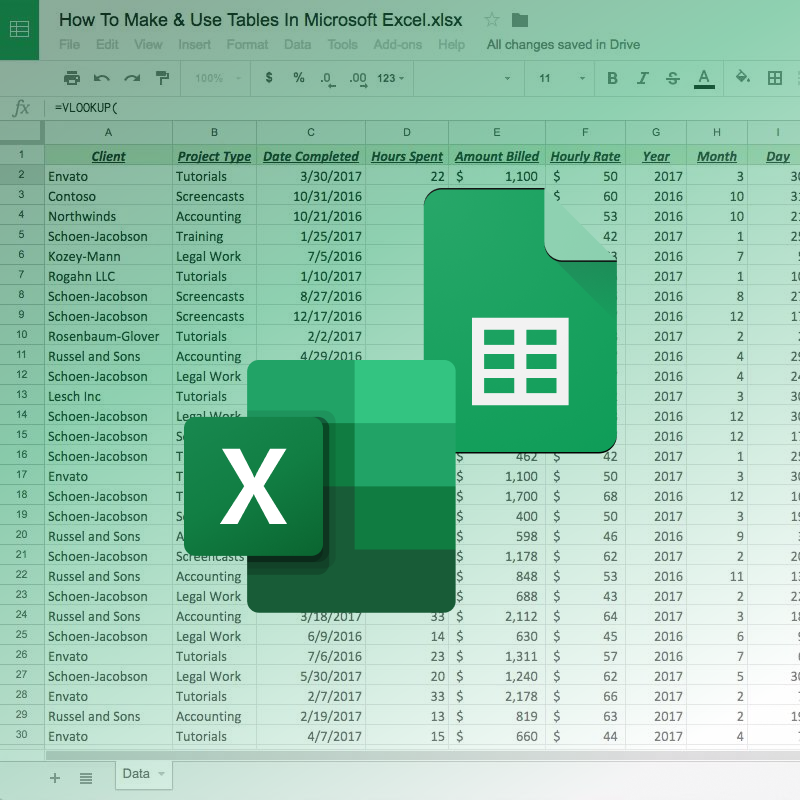Select the 'Amount Billed' header cell
This screenshot has height=800, width=800.
[x=496, y=156]
